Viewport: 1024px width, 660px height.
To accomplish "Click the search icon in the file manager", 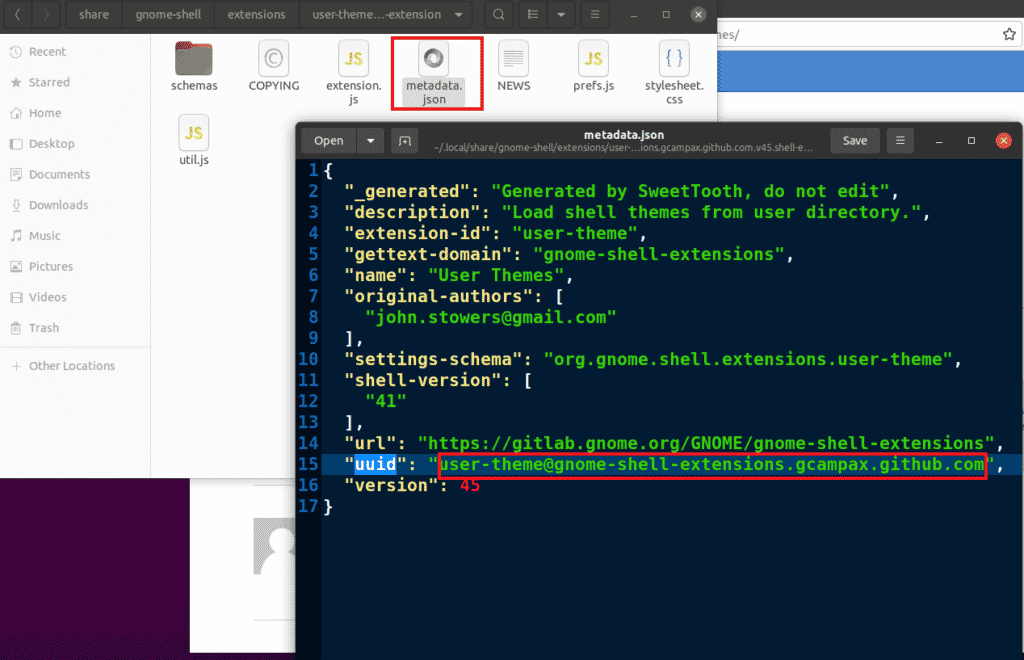I will pos(496,14).
